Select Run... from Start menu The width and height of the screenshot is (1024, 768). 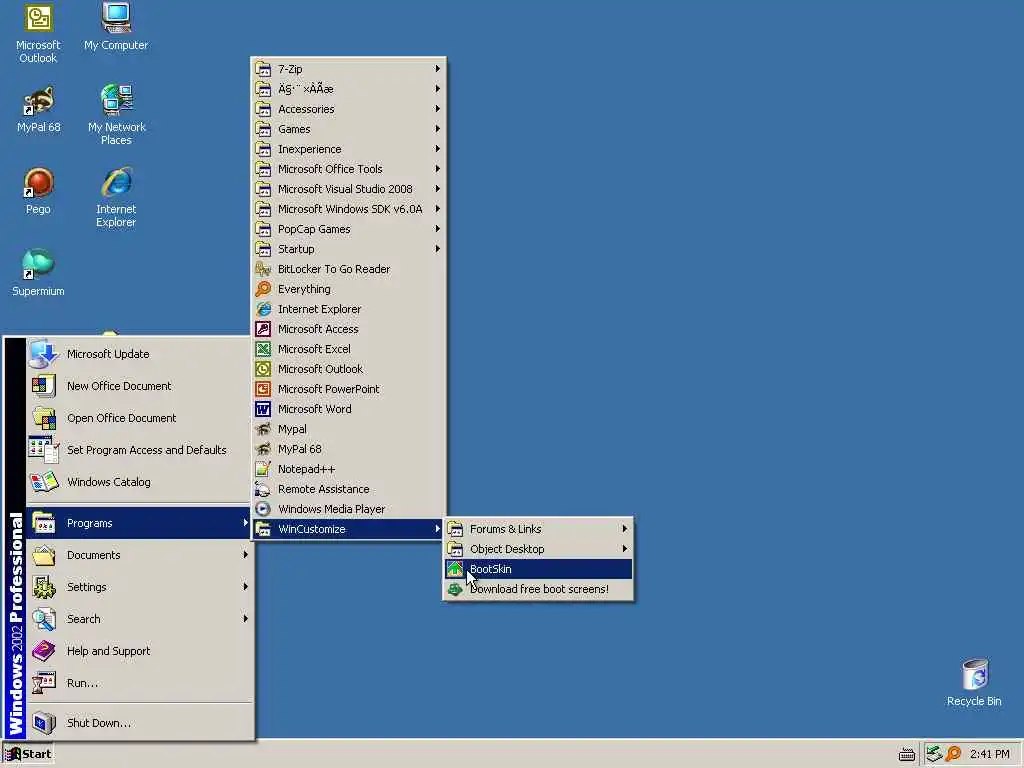pos(139,683)
